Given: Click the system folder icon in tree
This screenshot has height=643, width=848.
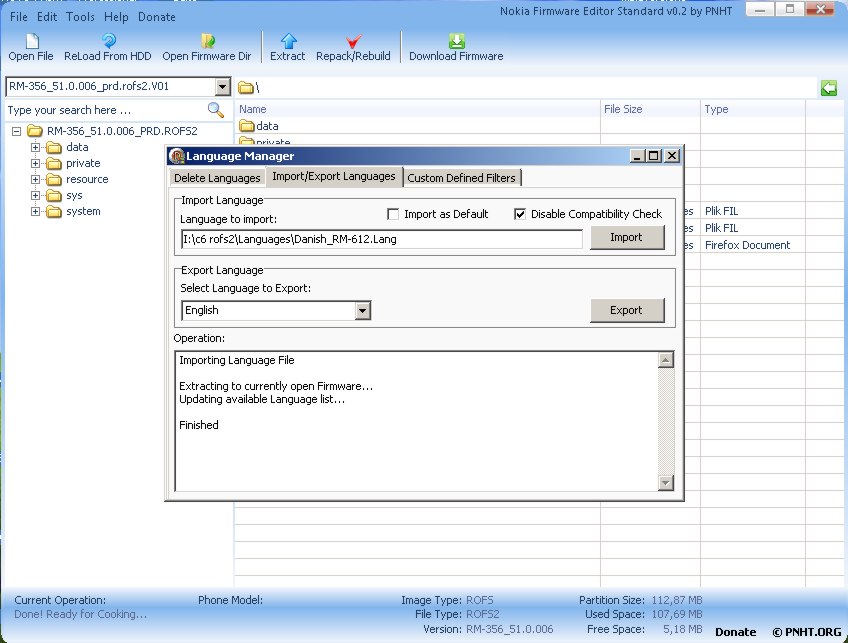Looking at the screenshot, I should pos(54,211).
